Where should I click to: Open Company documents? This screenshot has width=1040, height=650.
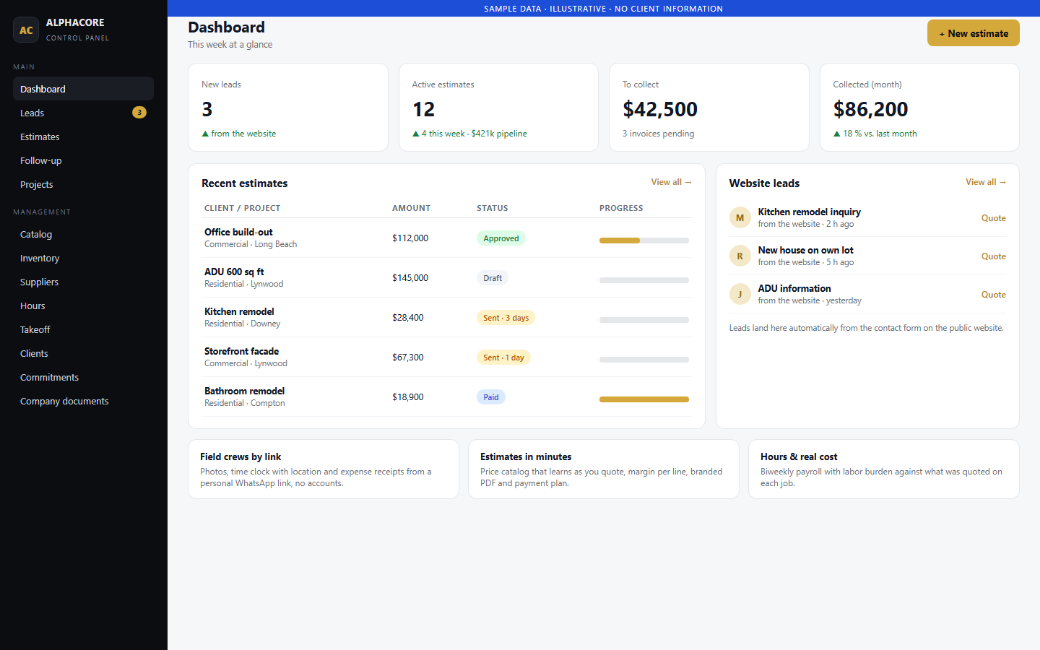click(x=84, y=401)
